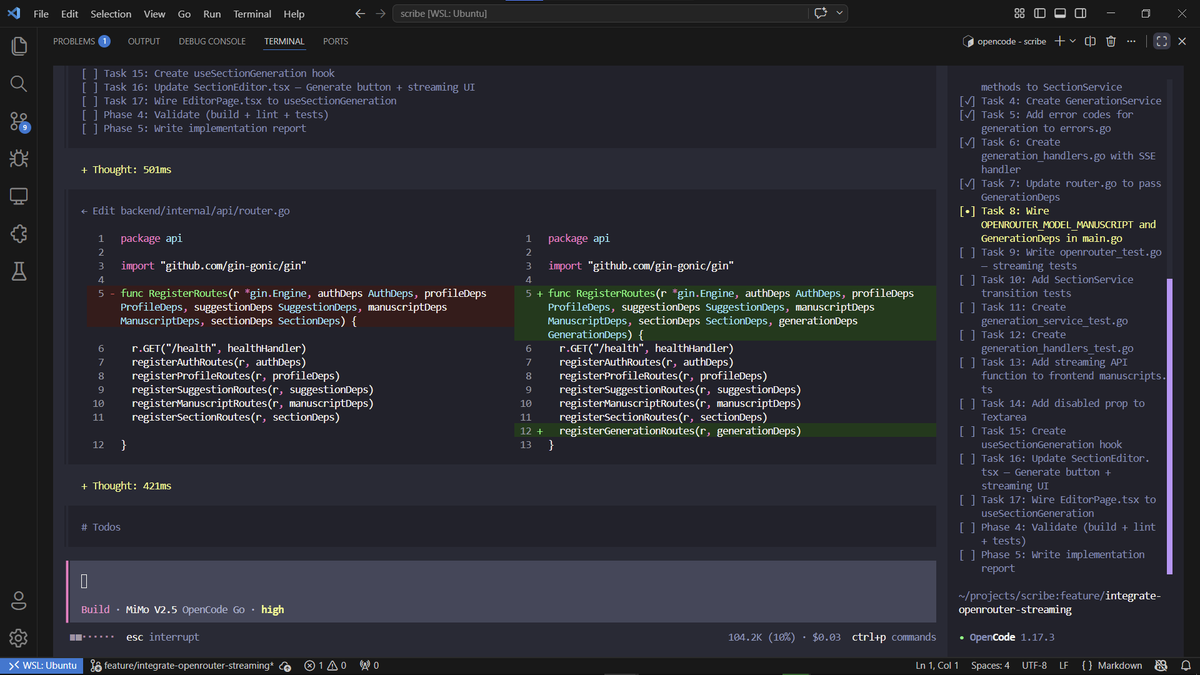1200x675 pixels.
Task: Click the forwarded ports indicator in status bar
Action: tap(369, 665)
